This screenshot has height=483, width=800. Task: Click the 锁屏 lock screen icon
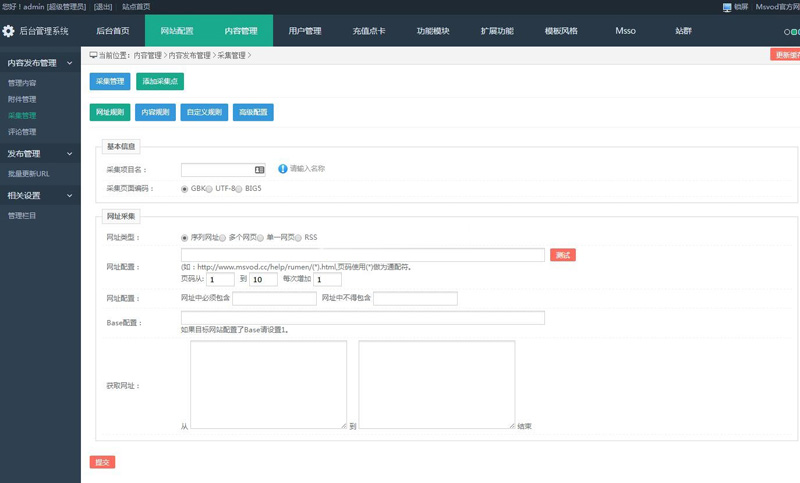tap(726, 6)
